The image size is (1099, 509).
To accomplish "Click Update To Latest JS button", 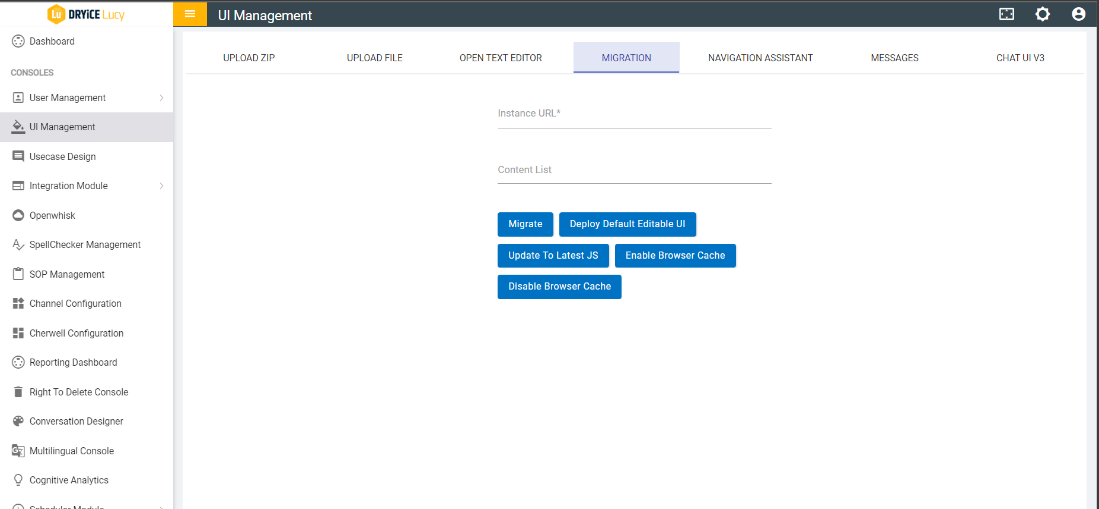I will pyautogui.click(x=553, y=255).
